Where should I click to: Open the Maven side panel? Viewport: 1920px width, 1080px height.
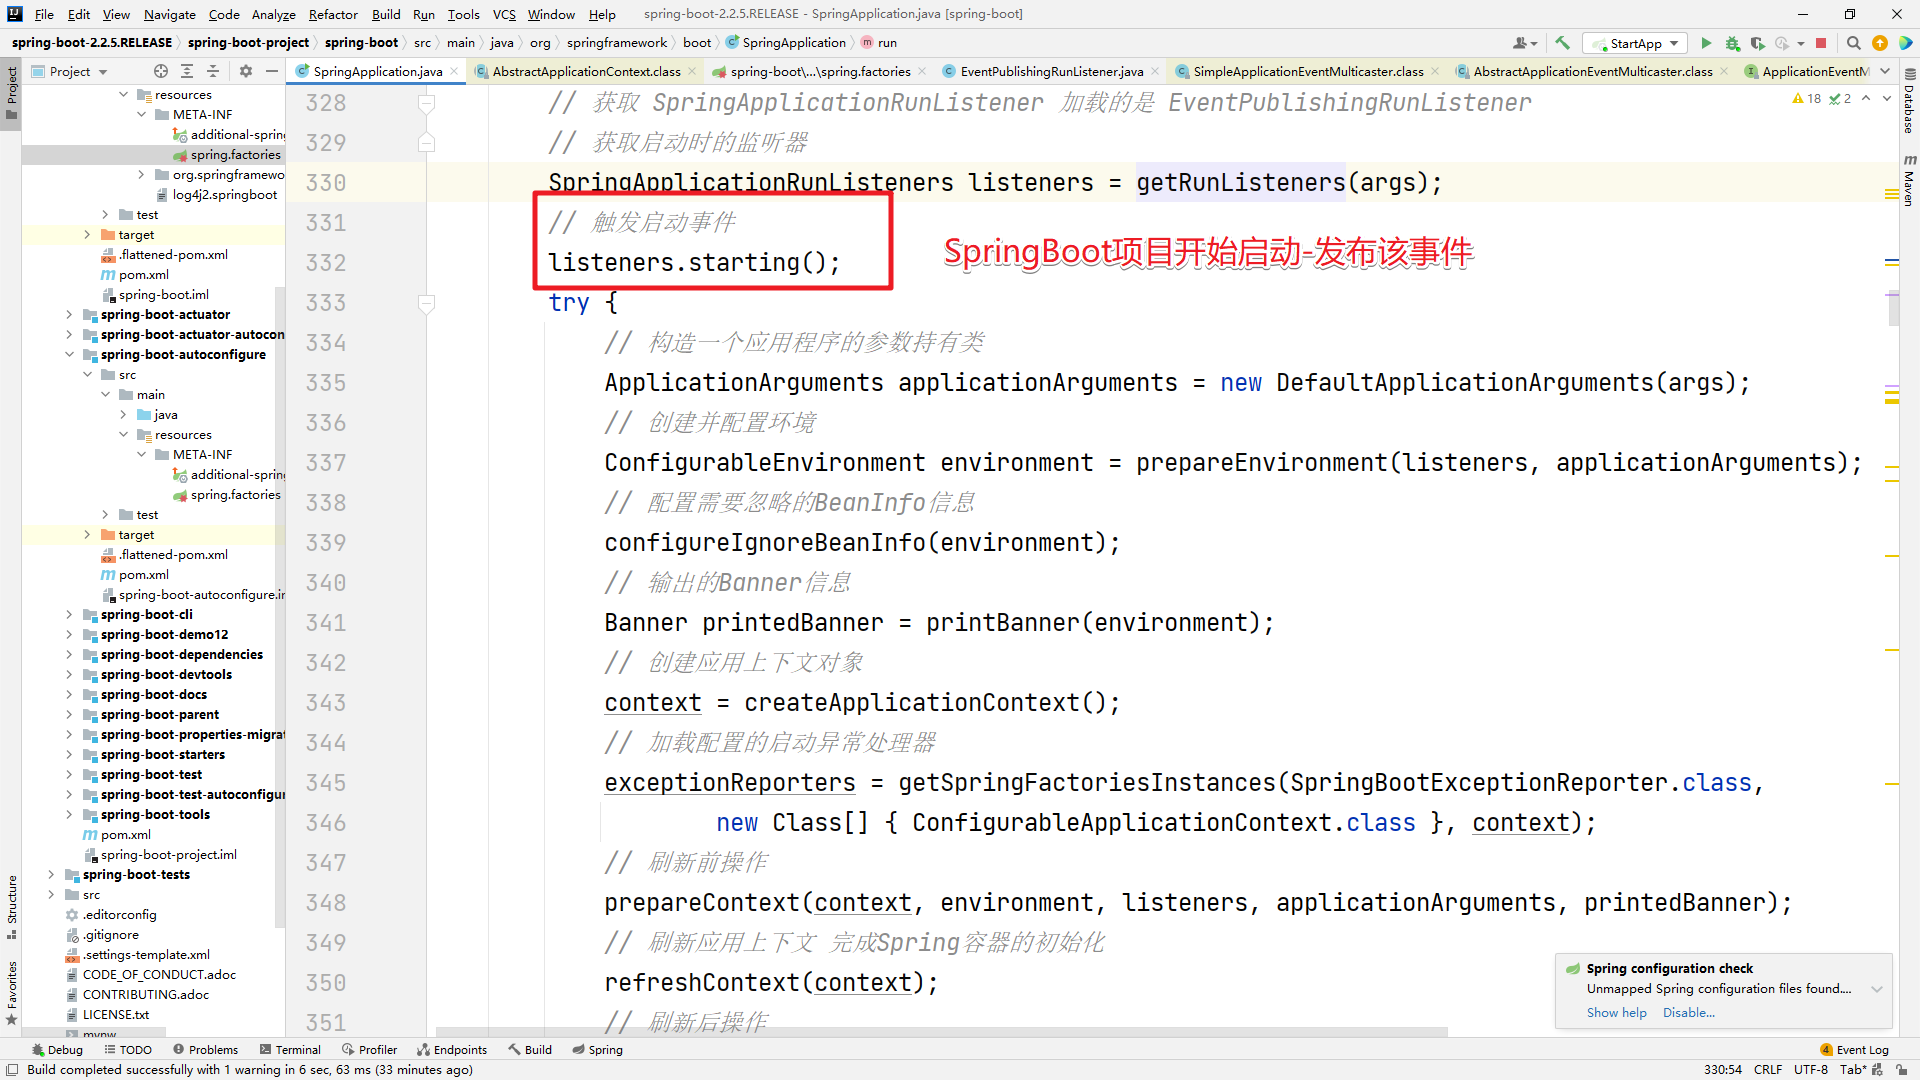(1909, 181)
